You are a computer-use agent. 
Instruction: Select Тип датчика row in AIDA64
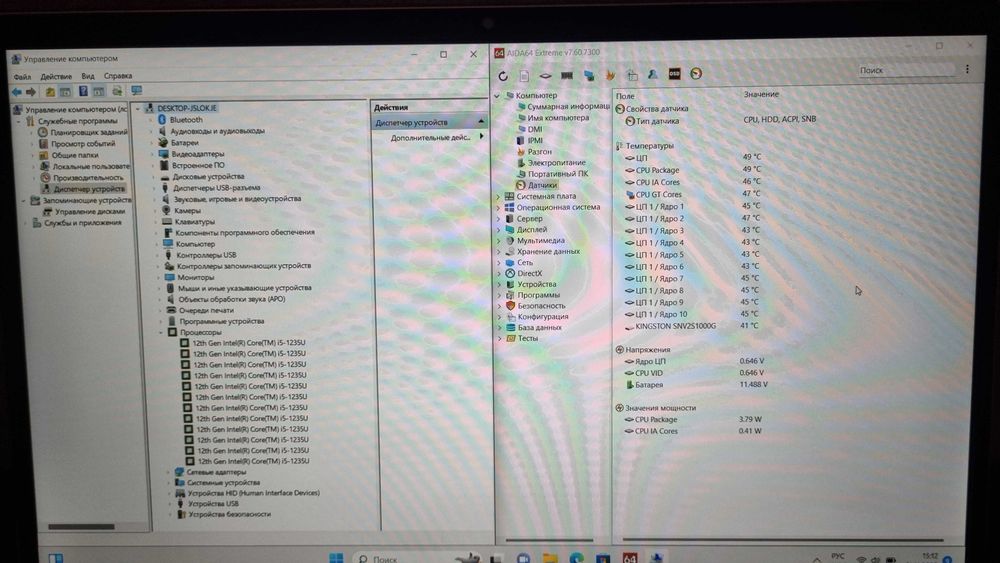point(721,121)
